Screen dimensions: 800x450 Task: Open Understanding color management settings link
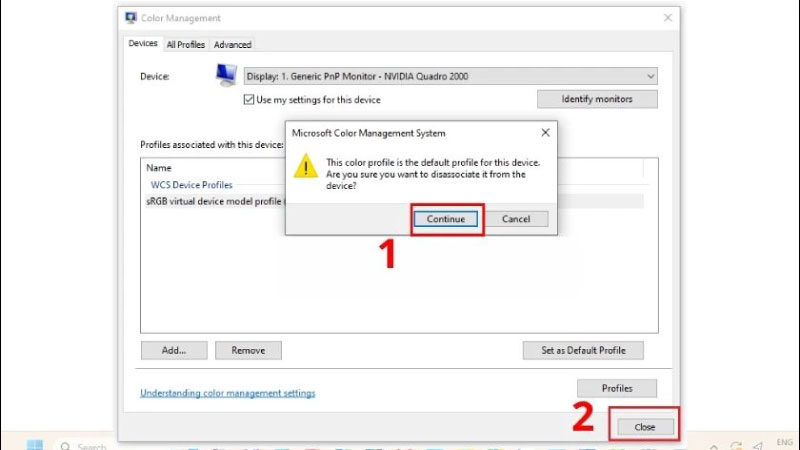227,393
